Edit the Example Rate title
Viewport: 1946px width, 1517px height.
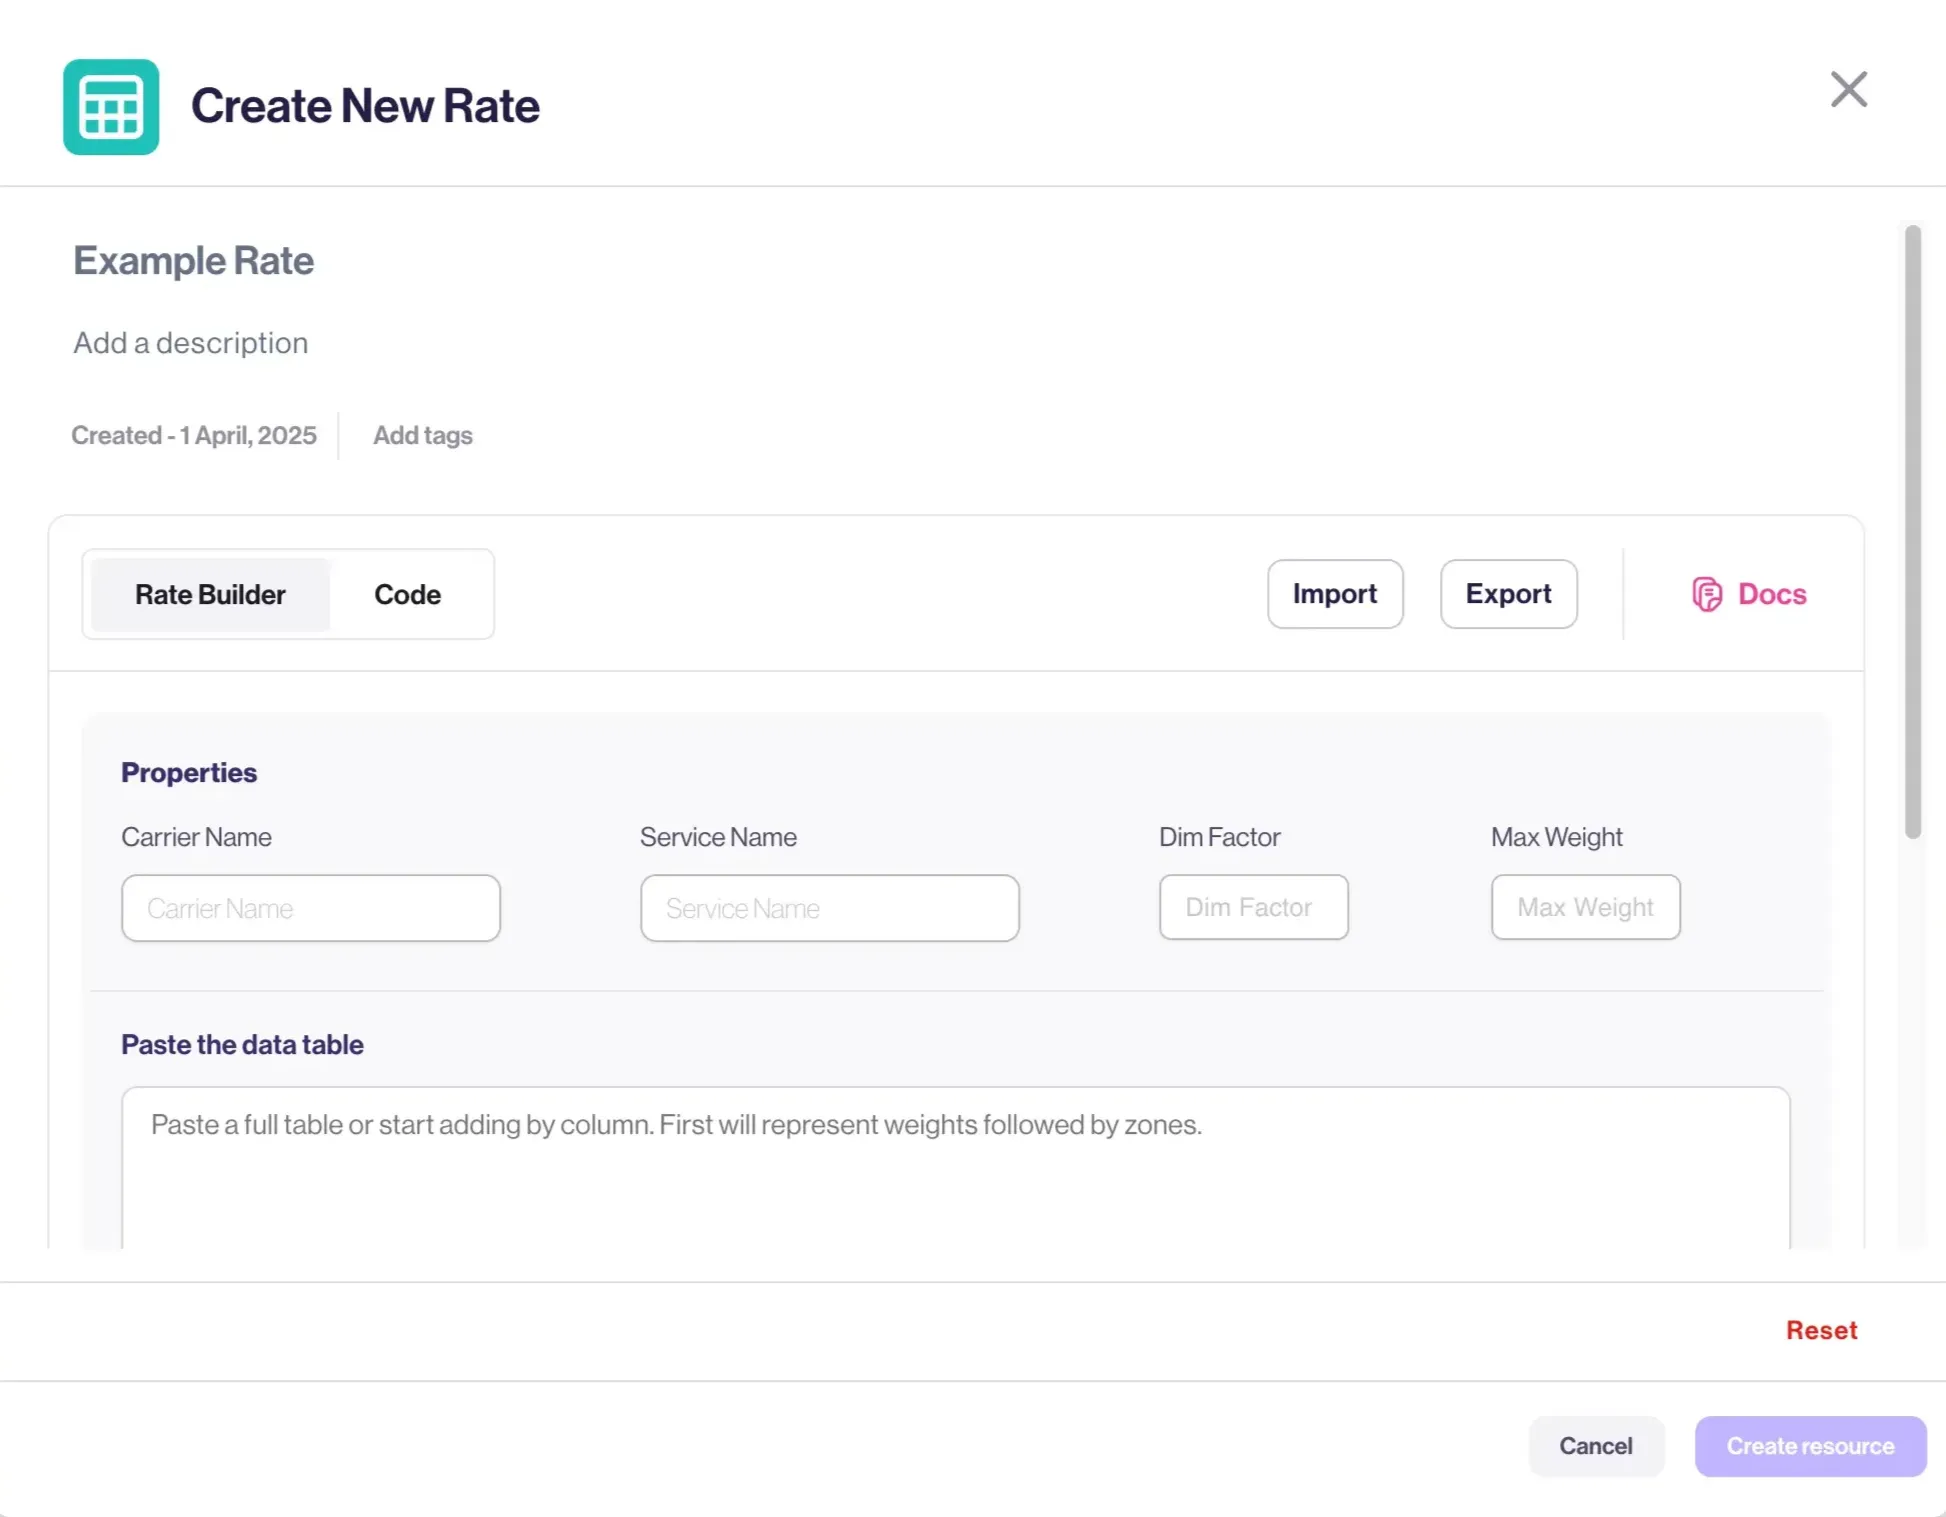(x=194, y=261)
